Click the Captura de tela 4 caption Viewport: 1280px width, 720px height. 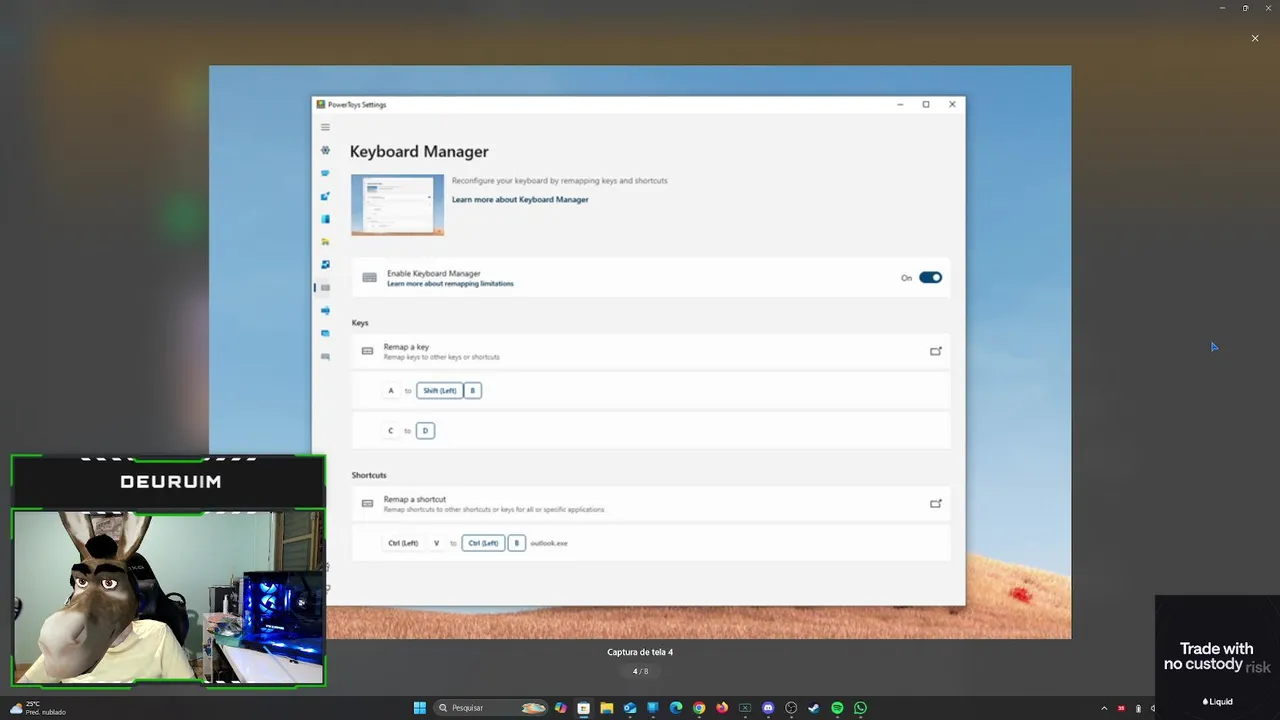click(x=640, y=652)
